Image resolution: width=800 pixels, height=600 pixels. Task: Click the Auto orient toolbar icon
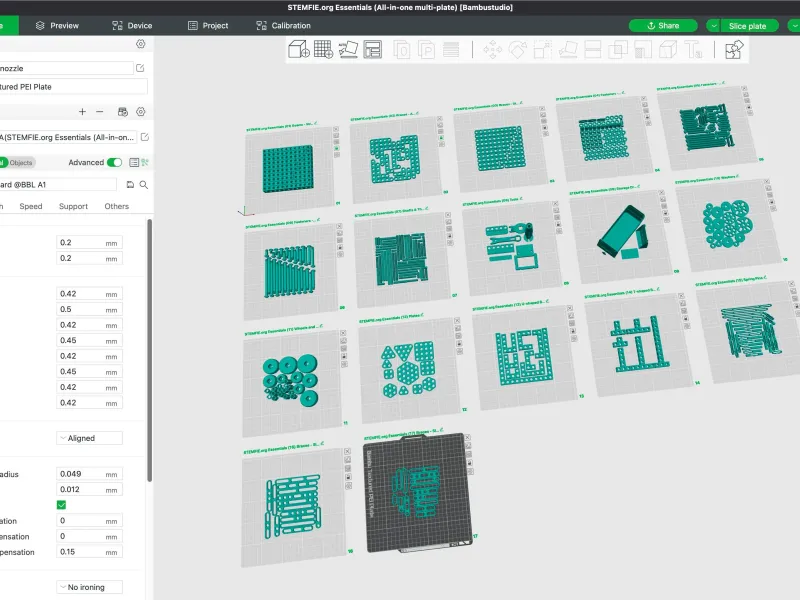(348, 50)
